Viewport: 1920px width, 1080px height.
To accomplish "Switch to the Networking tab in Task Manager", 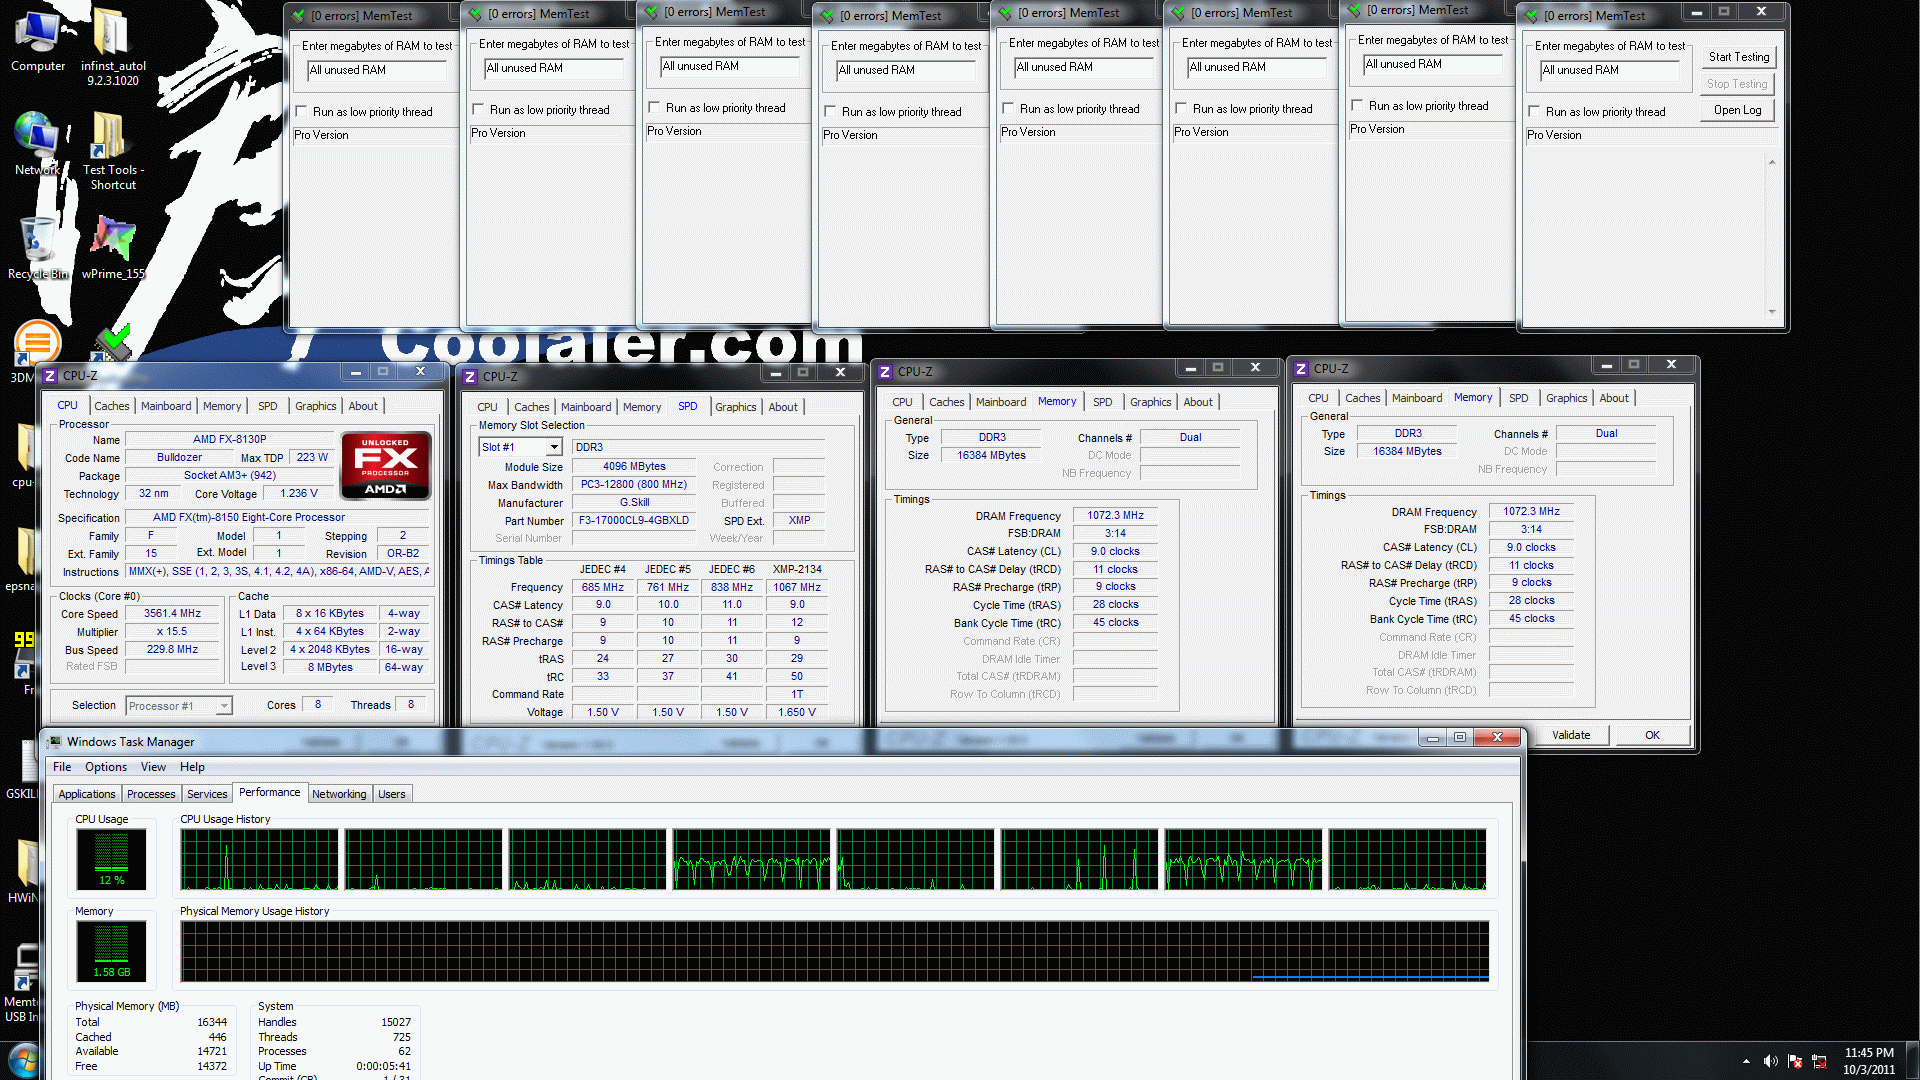I will 339,794.
